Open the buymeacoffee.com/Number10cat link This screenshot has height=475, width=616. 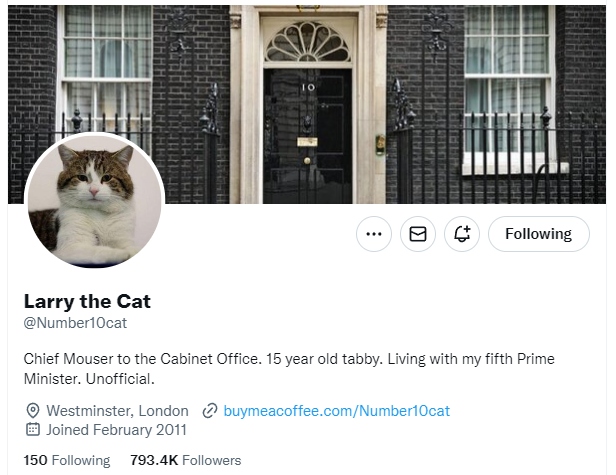point(336,411)
